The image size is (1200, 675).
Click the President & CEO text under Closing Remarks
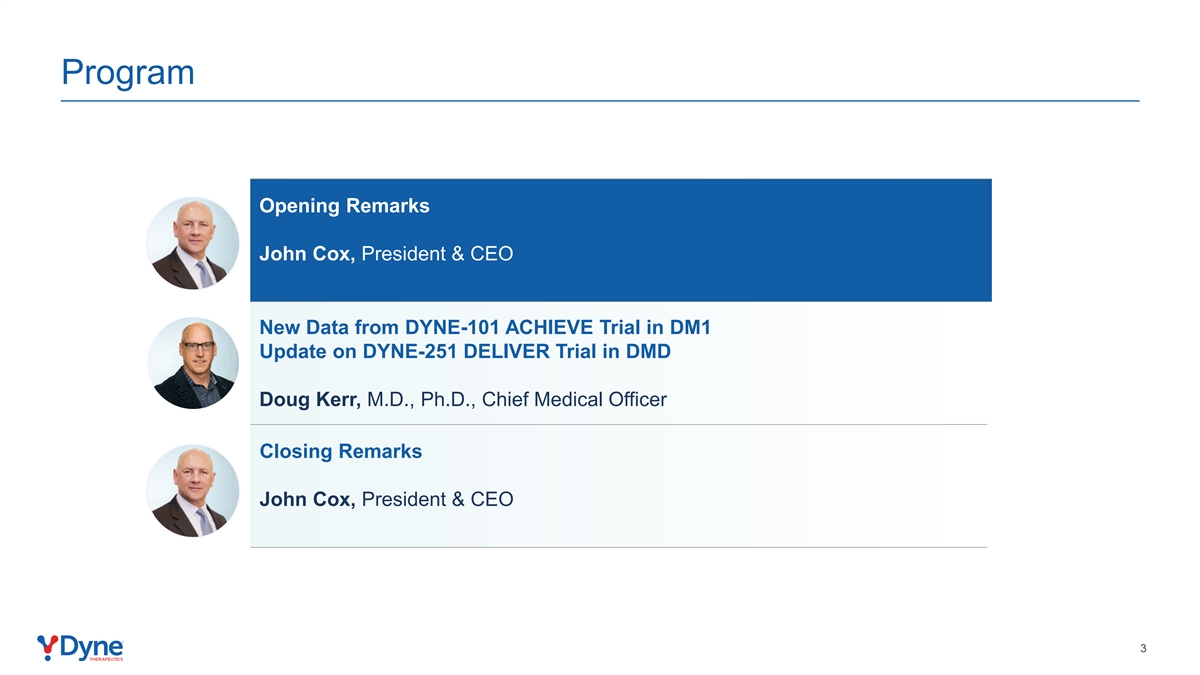pos(437,499)
